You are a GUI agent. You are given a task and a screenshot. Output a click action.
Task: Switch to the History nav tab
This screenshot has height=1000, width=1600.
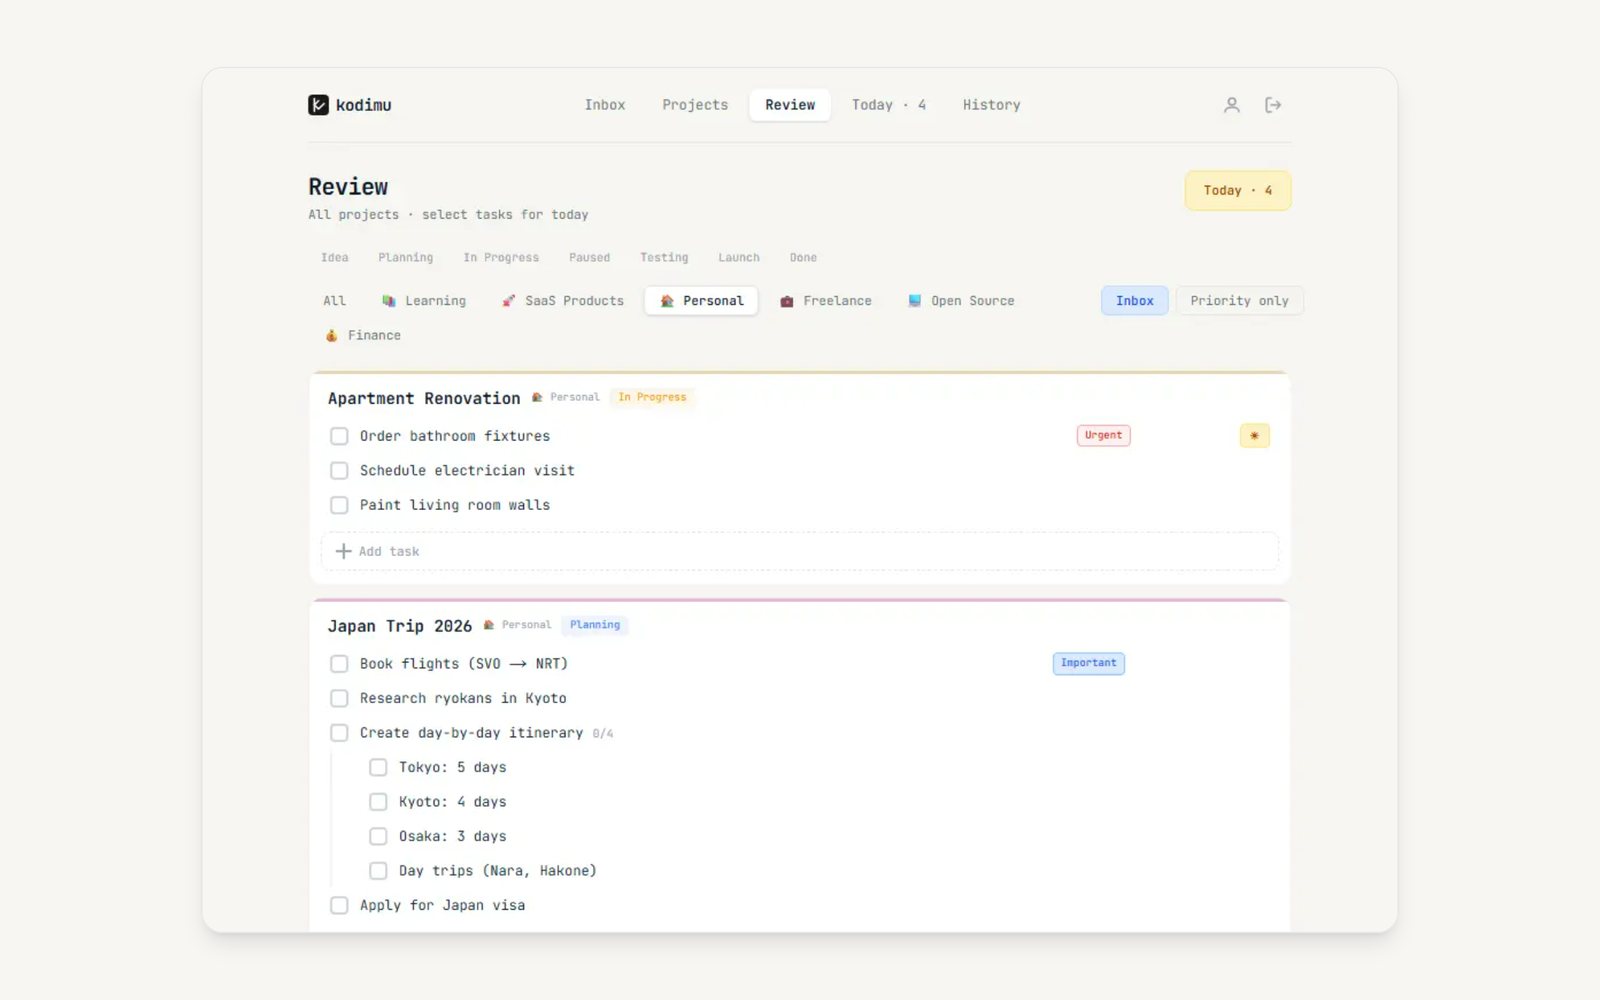pos(992,105)
